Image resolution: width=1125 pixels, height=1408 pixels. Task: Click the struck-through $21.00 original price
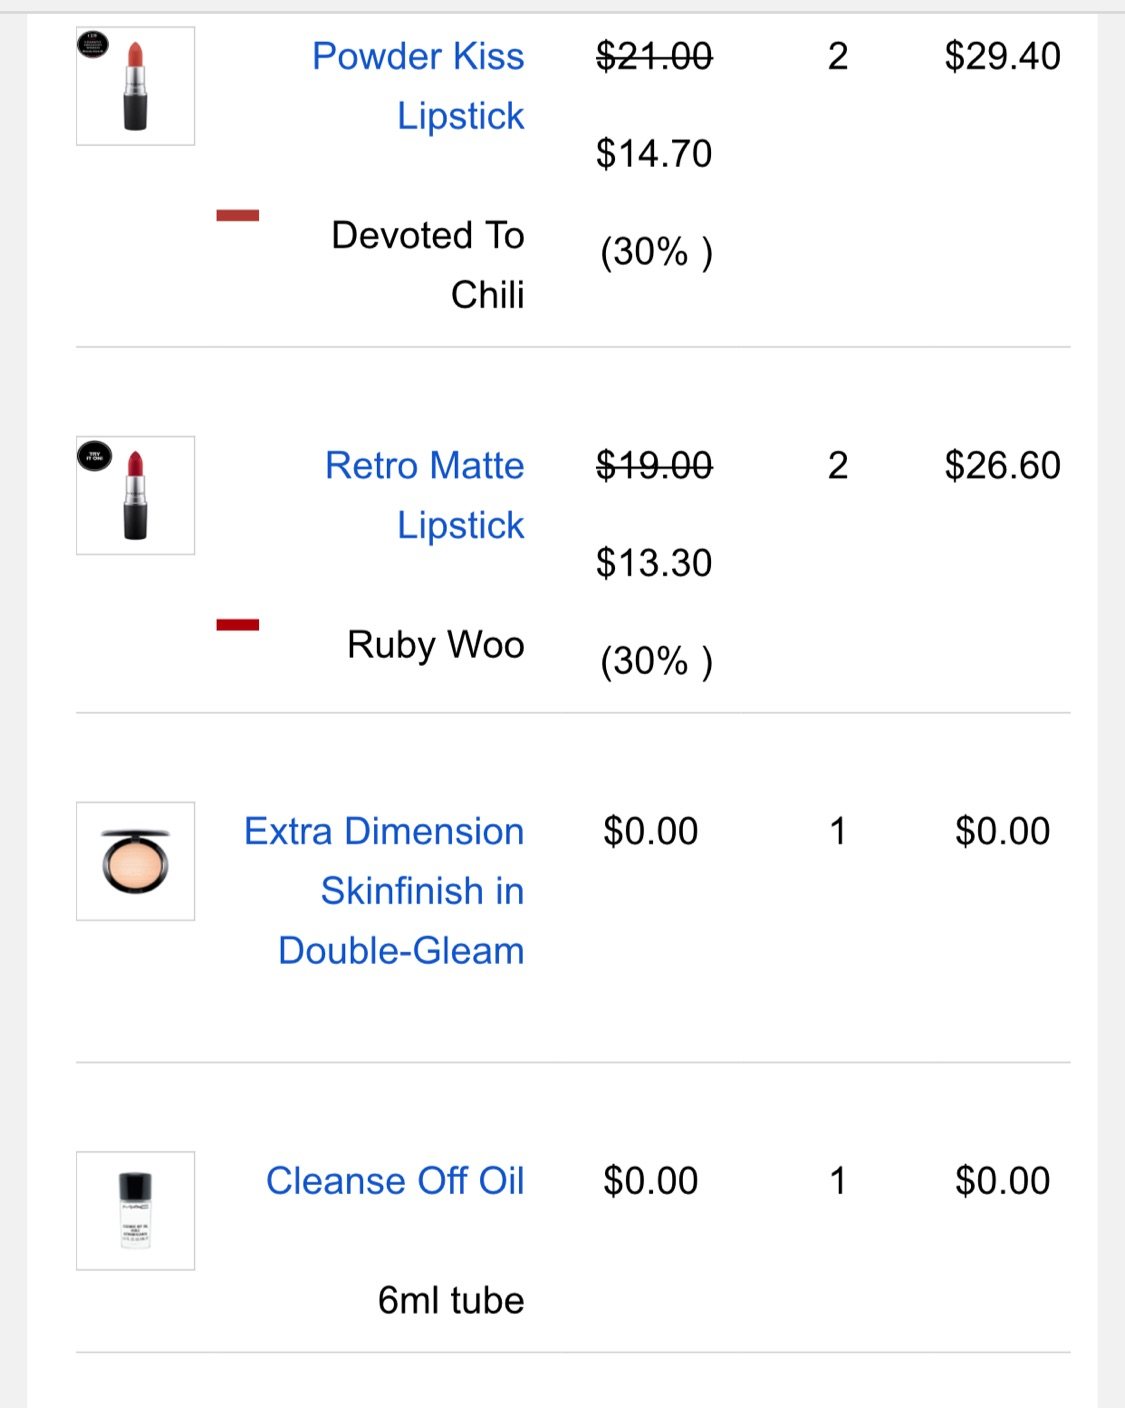point(654,56)
